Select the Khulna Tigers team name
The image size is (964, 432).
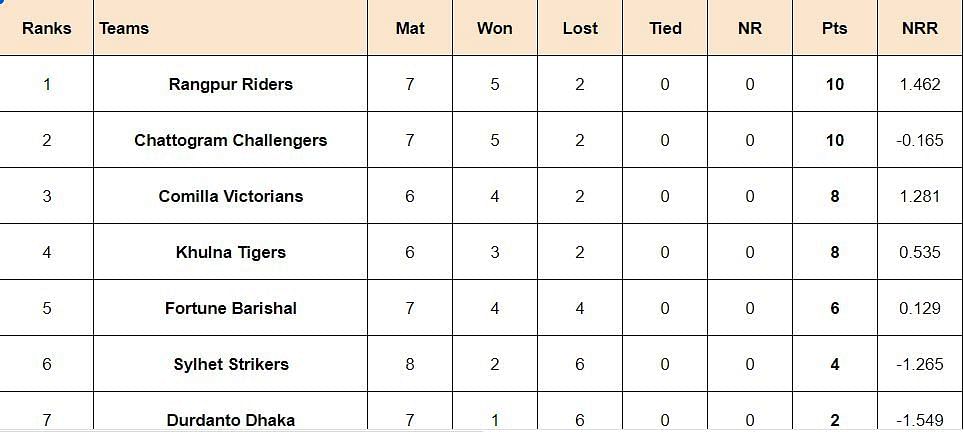(x=231, y=252)
